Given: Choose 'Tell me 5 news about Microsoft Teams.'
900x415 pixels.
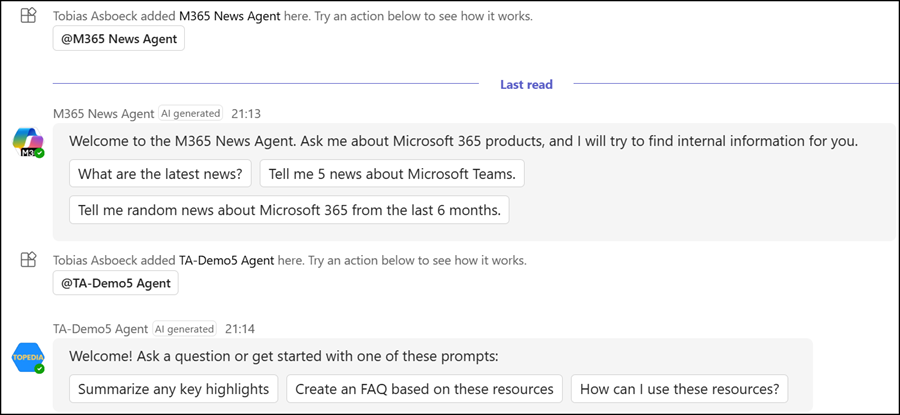Looking at the screenshot, I should (x=392, y=173).
